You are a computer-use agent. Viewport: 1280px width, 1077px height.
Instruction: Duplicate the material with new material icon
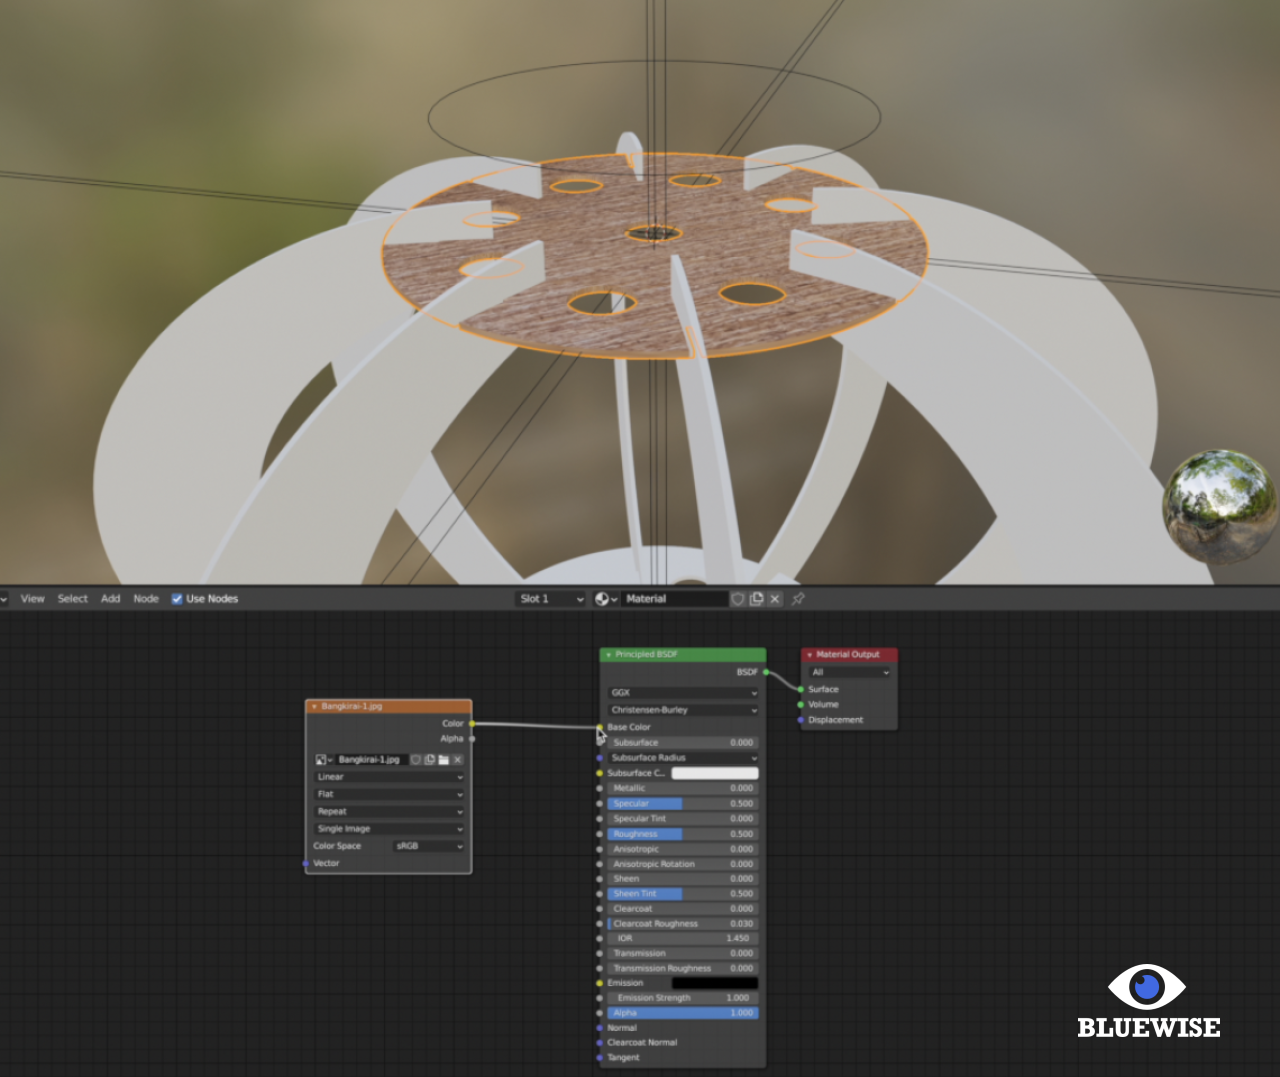(757, 599)
